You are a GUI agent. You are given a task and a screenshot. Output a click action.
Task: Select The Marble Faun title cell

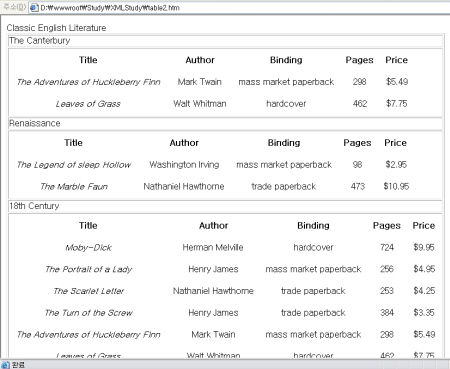click(x=74, y=186)
